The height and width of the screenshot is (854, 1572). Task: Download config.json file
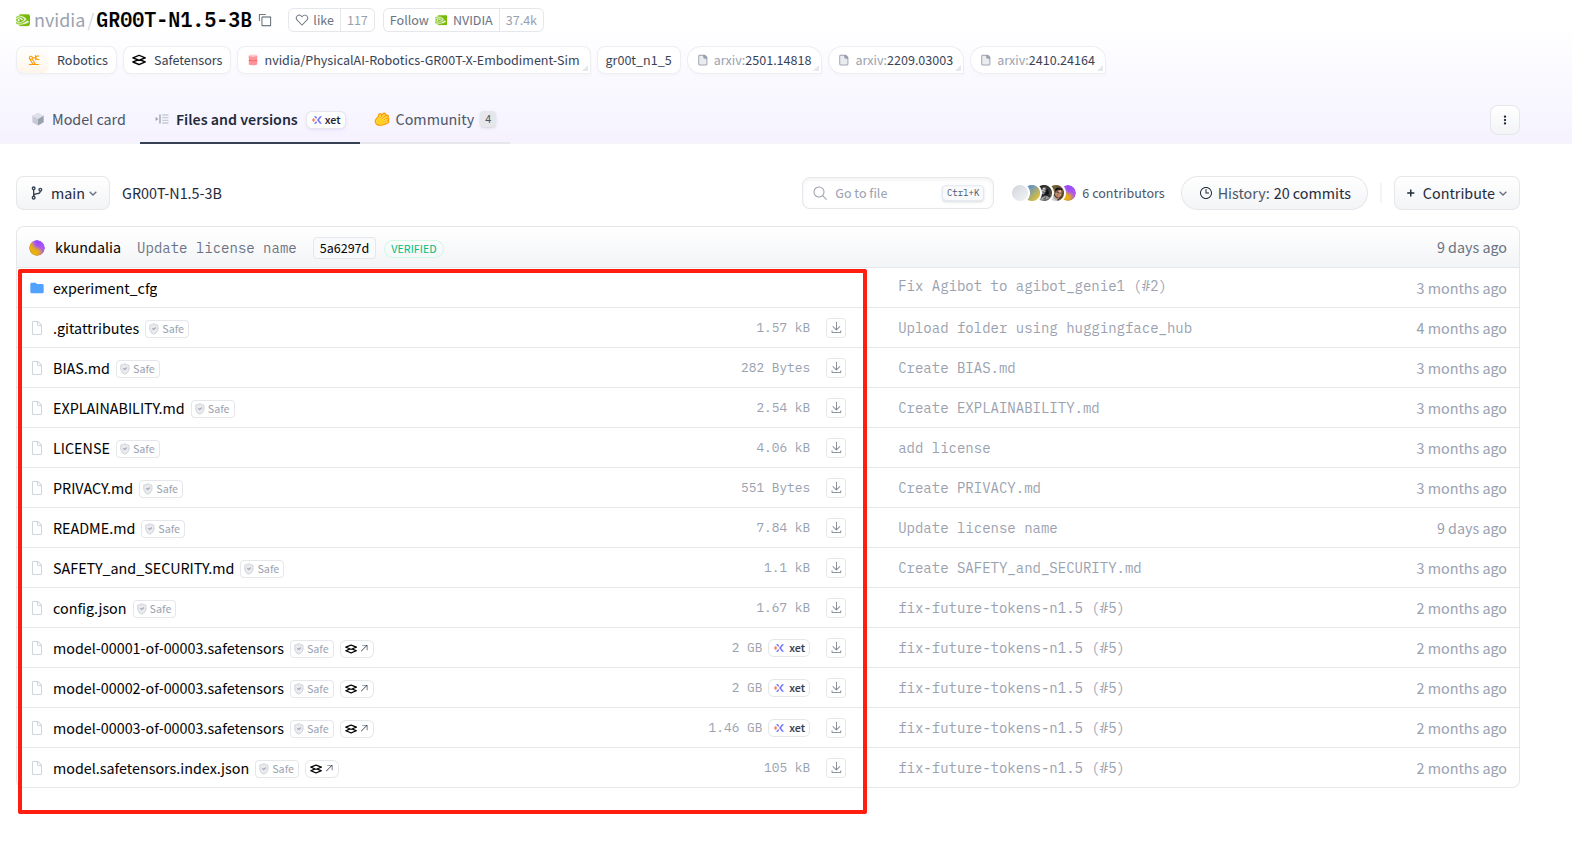coord(836,608)
